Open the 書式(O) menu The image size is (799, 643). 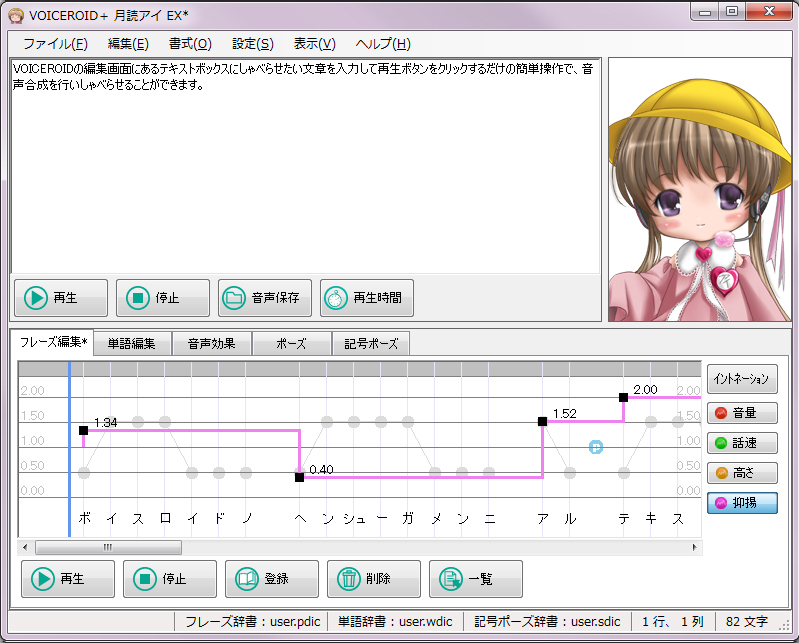coord(190,44)
